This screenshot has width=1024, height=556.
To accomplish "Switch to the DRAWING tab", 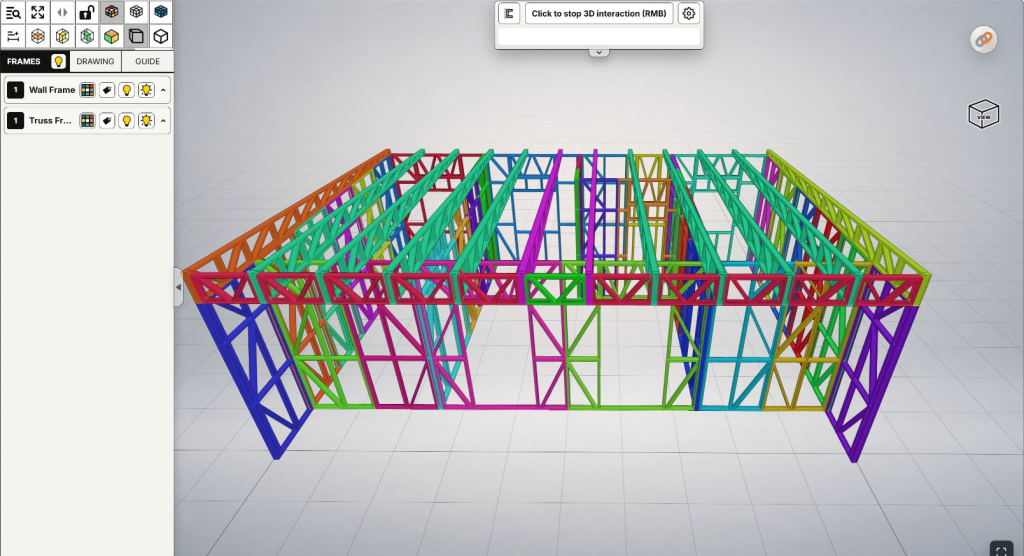I will [95, 61].
